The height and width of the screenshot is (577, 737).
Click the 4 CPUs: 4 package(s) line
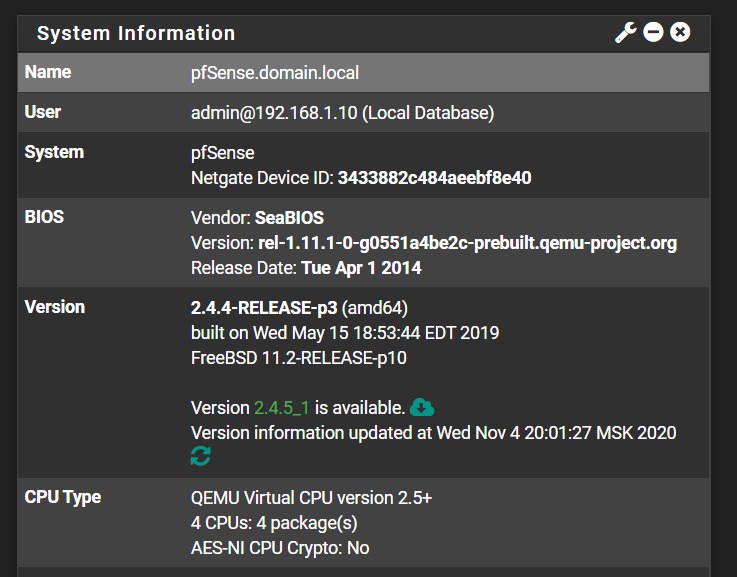[x=274, y=523]
